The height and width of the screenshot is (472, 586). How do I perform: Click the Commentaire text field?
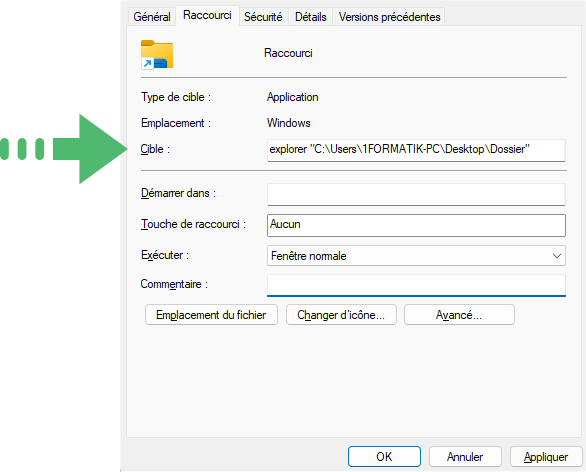click(416, 286)
